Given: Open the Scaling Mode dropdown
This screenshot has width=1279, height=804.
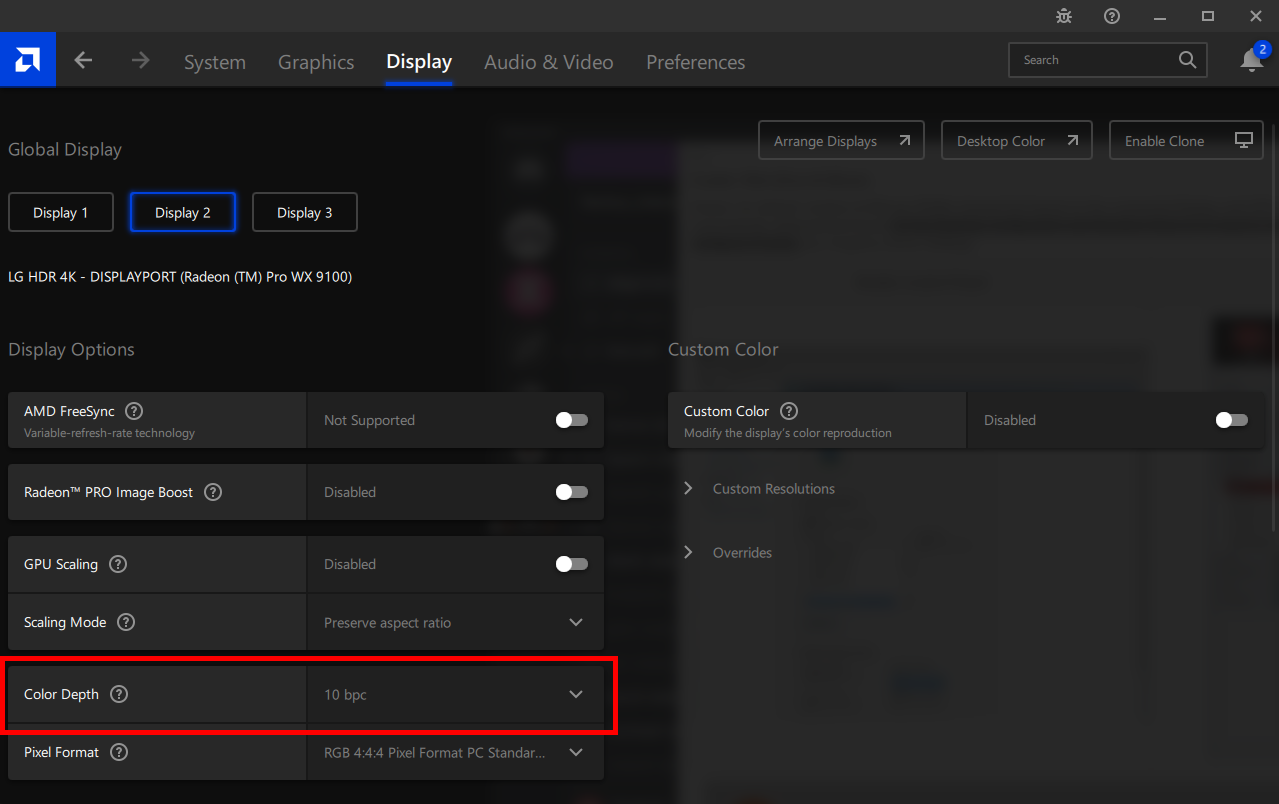Looking at the screenshot, I should 455,622.
